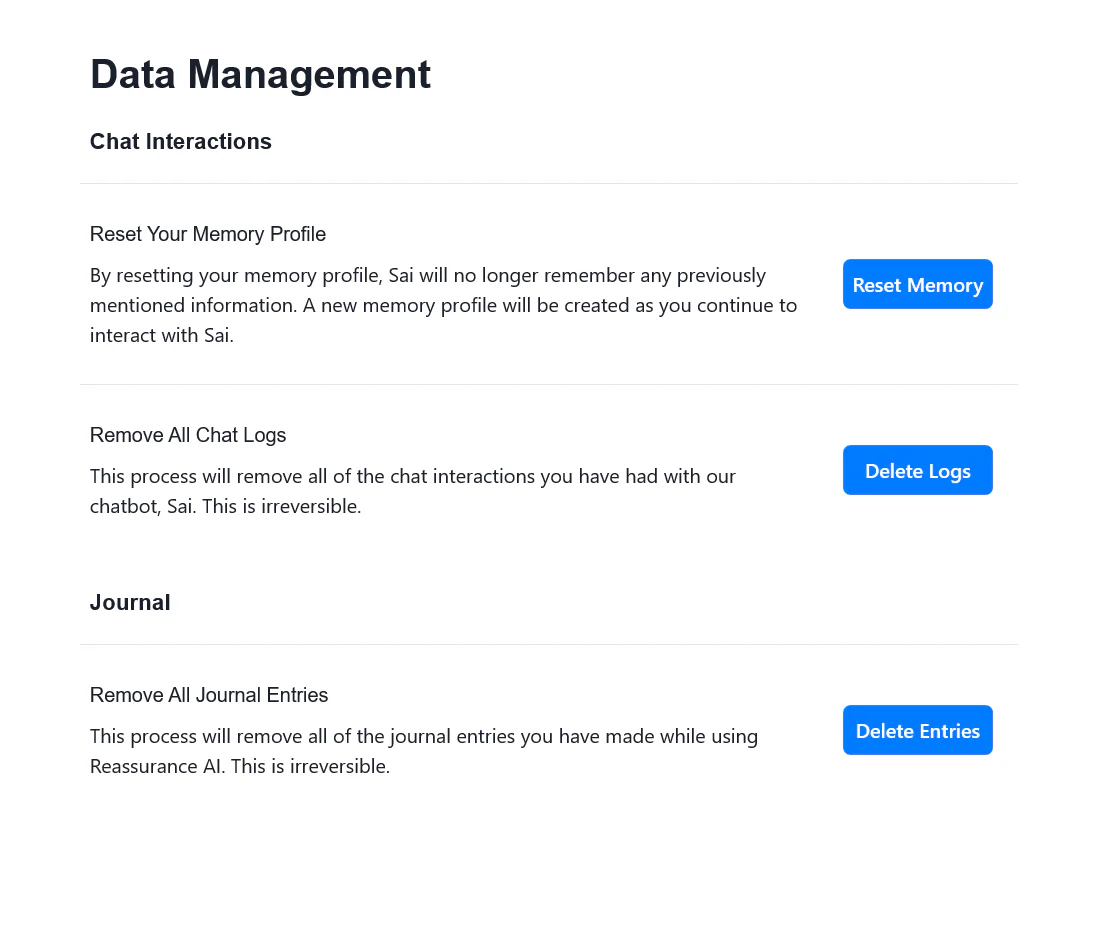Screen dimensions: 1097x947
Task: Click the memory profile description text
Action: tap(443, 304)
